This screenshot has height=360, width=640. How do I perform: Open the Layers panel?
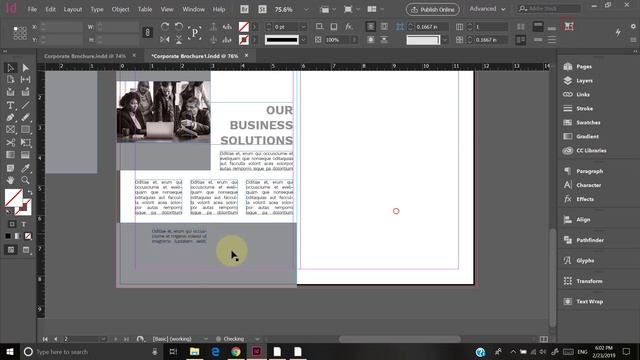584,81
